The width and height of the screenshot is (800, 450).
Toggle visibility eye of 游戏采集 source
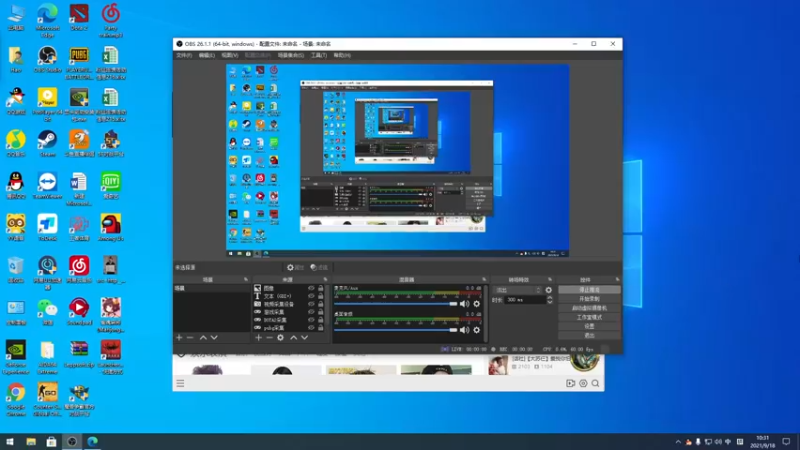tap(311, 312)
